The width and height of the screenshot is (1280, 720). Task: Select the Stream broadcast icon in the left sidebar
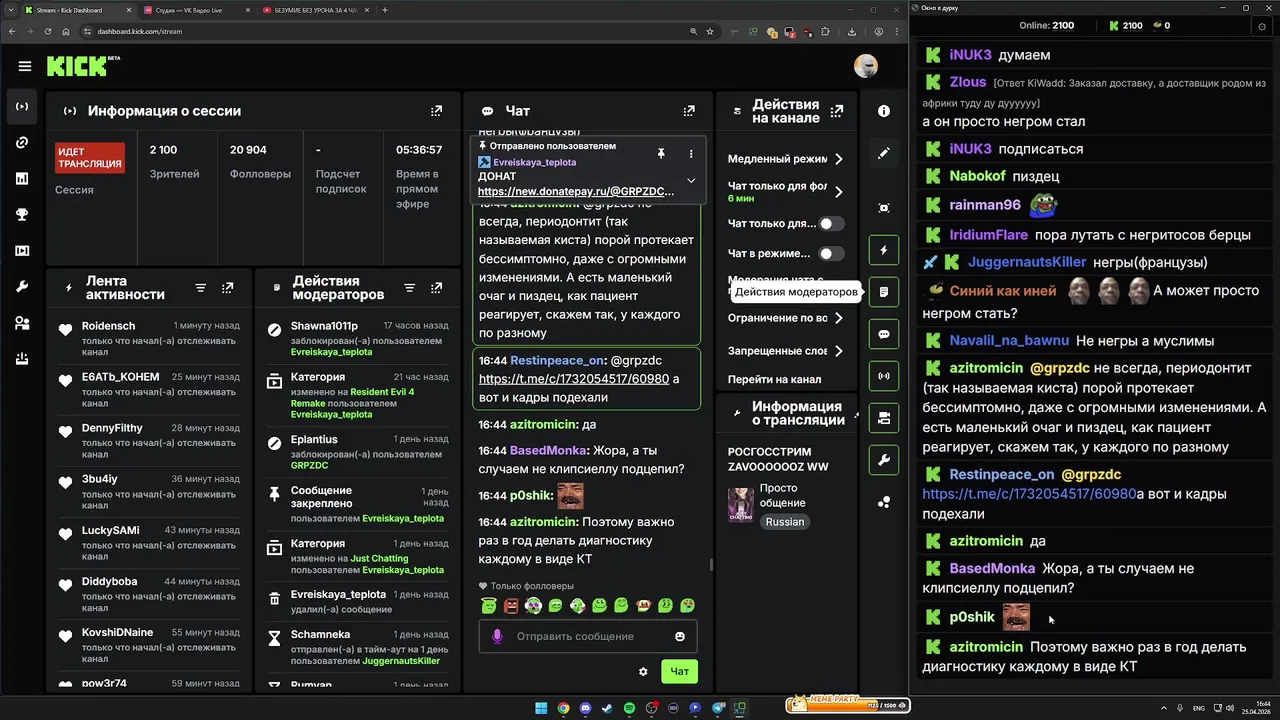[x=22, y=106]
